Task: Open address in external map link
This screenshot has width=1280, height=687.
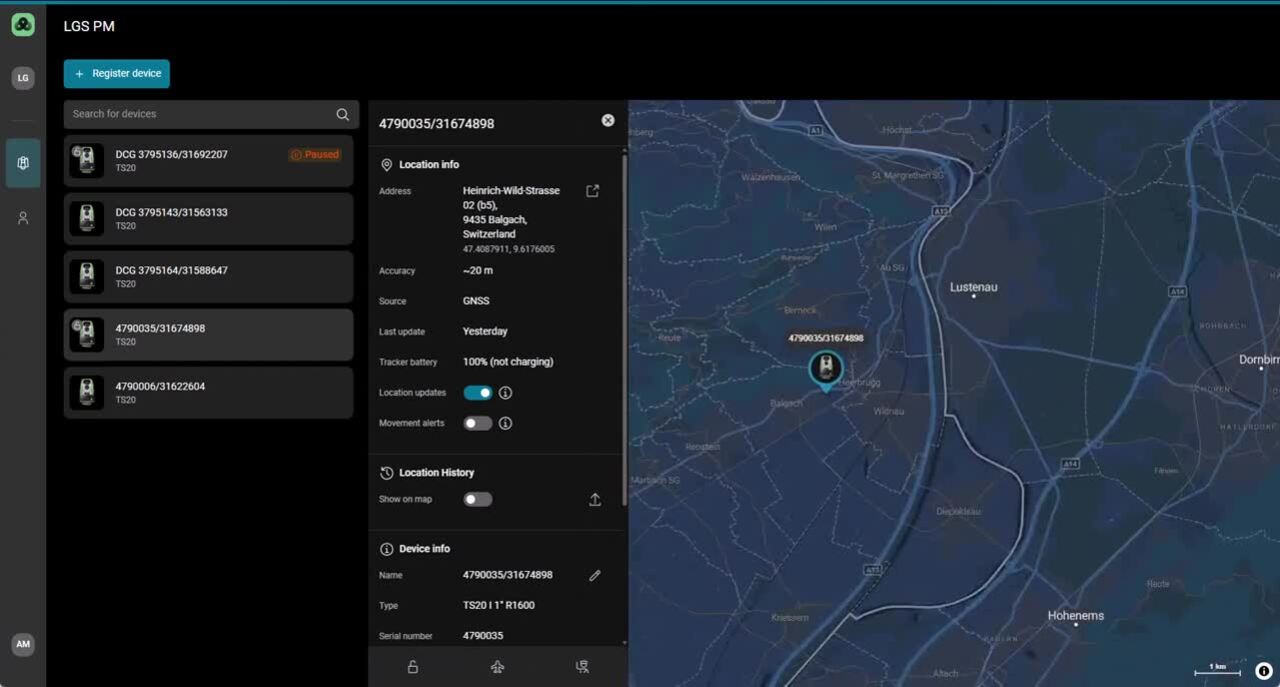Action: [593, 191]
